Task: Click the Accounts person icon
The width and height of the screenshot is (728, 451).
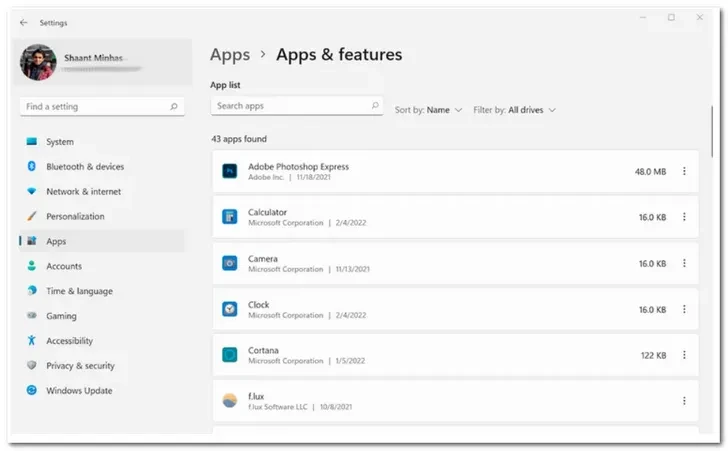Action: [32, 266]
